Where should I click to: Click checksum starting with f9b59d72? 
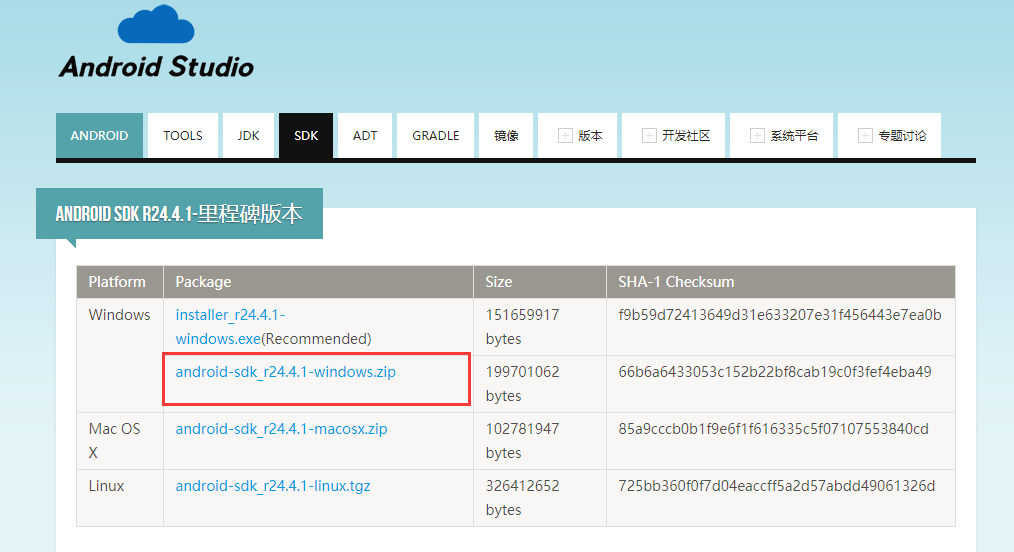780,315
